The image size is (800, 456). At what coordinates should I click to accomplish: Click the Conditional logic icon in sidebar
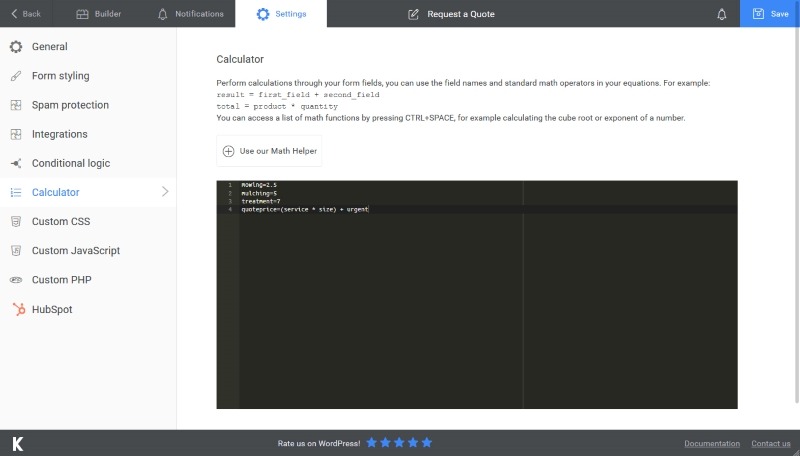tap(16, 163)
